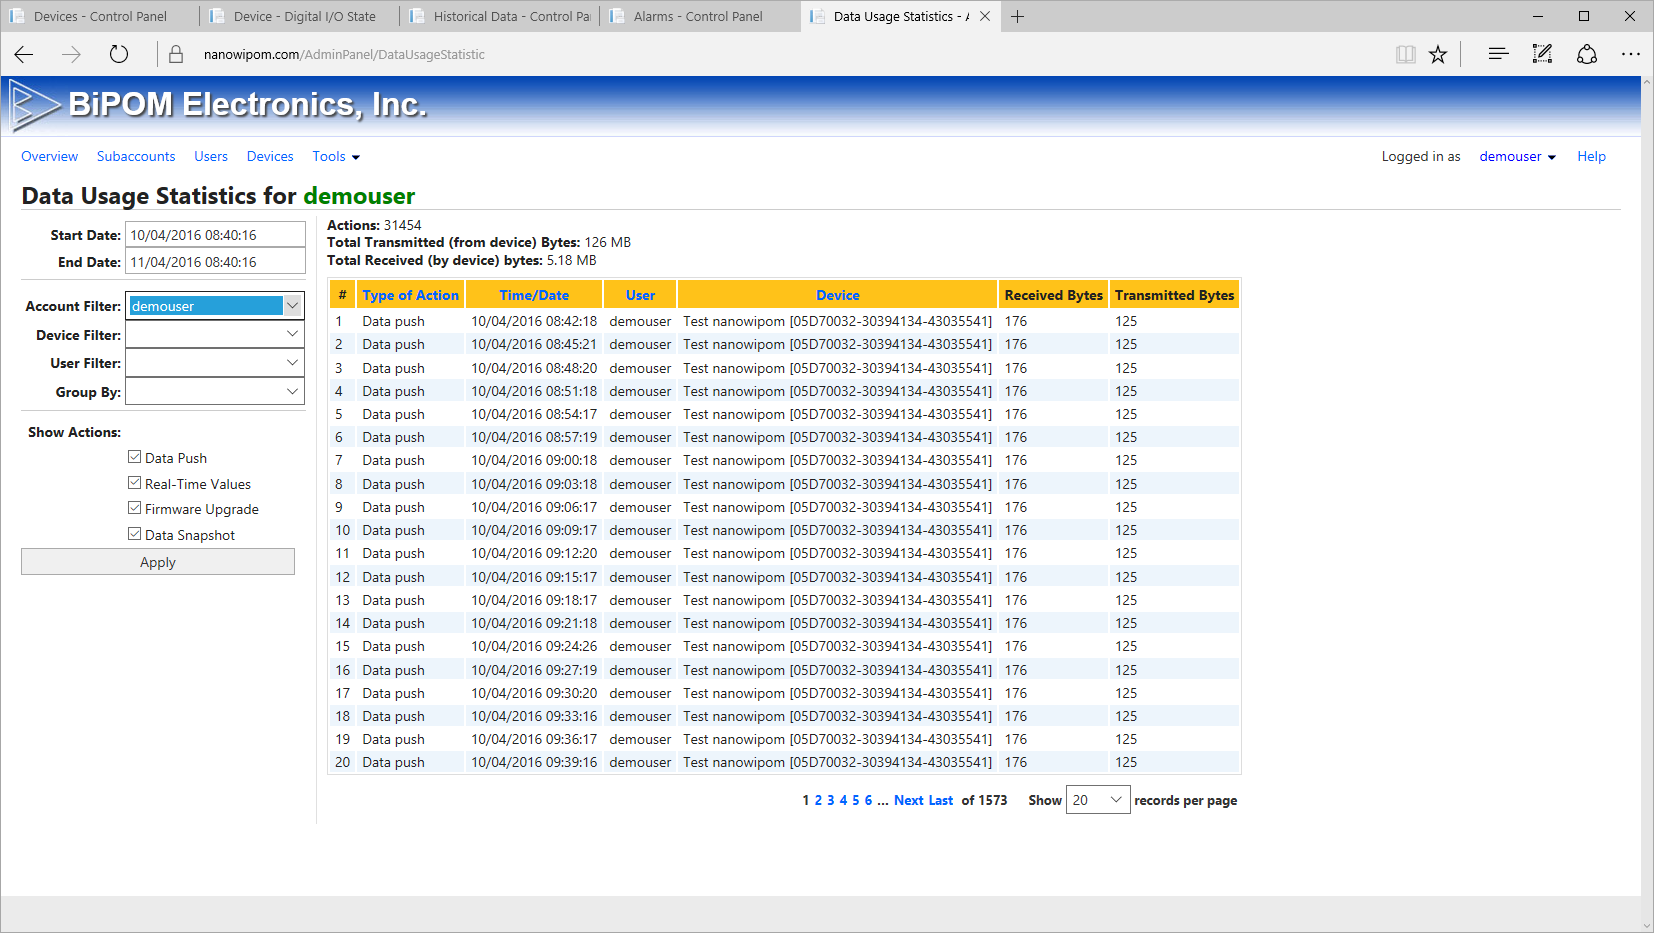This screenshot has height=933, width=1654.
Task: Switch to Alarms - Control Panel tab
Action: (700, 16)
